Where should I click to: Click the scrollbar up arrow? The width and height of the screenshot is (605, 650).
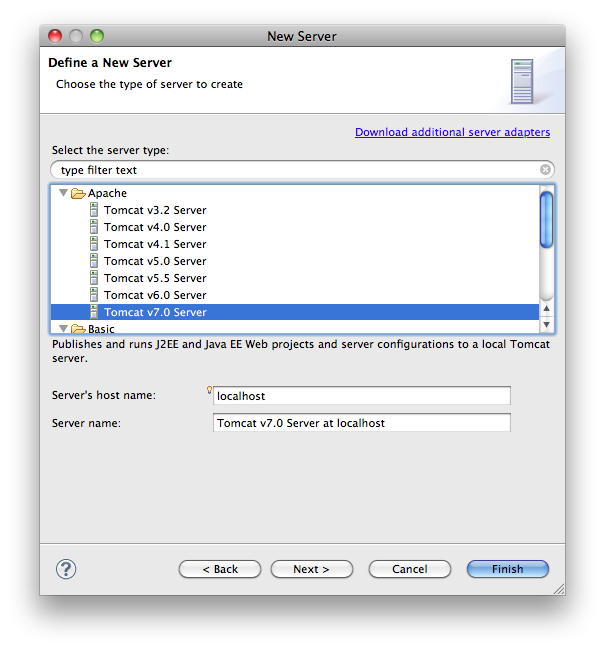tap(547, 308)
